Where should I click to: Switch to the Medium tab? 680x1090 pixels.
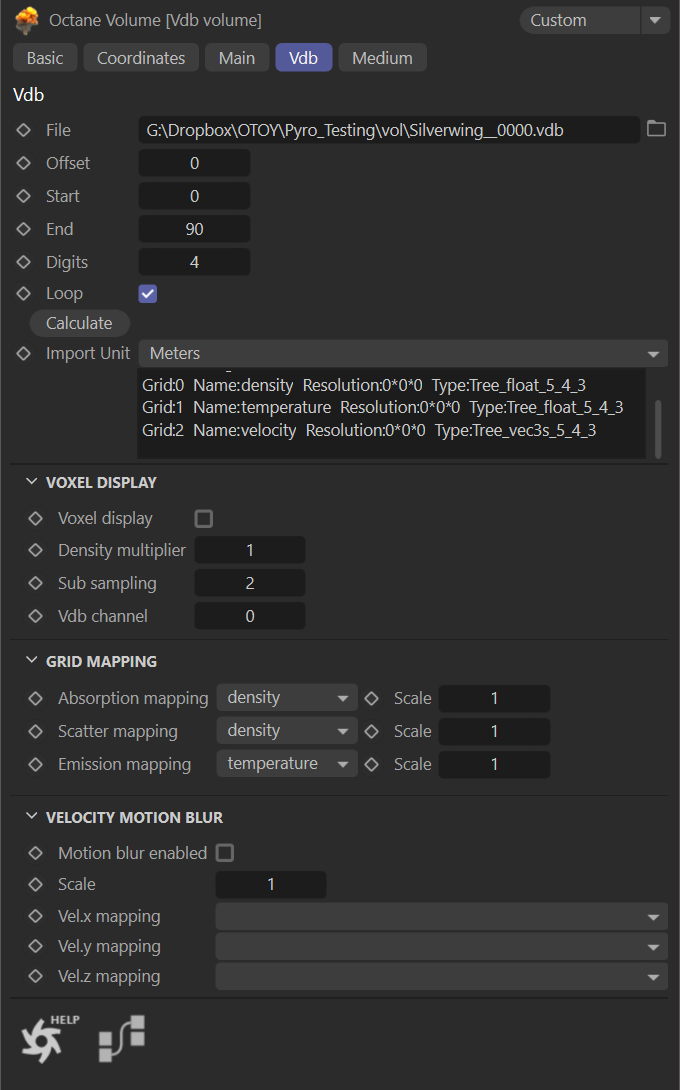[382, 58]
